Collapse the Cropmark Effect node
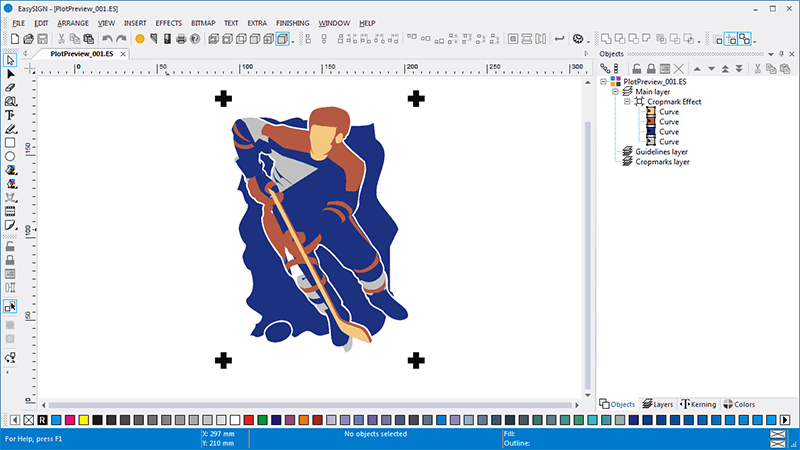The width and height of the screenshot is (800, 450). pyautogui.click(x=627, y=102)
